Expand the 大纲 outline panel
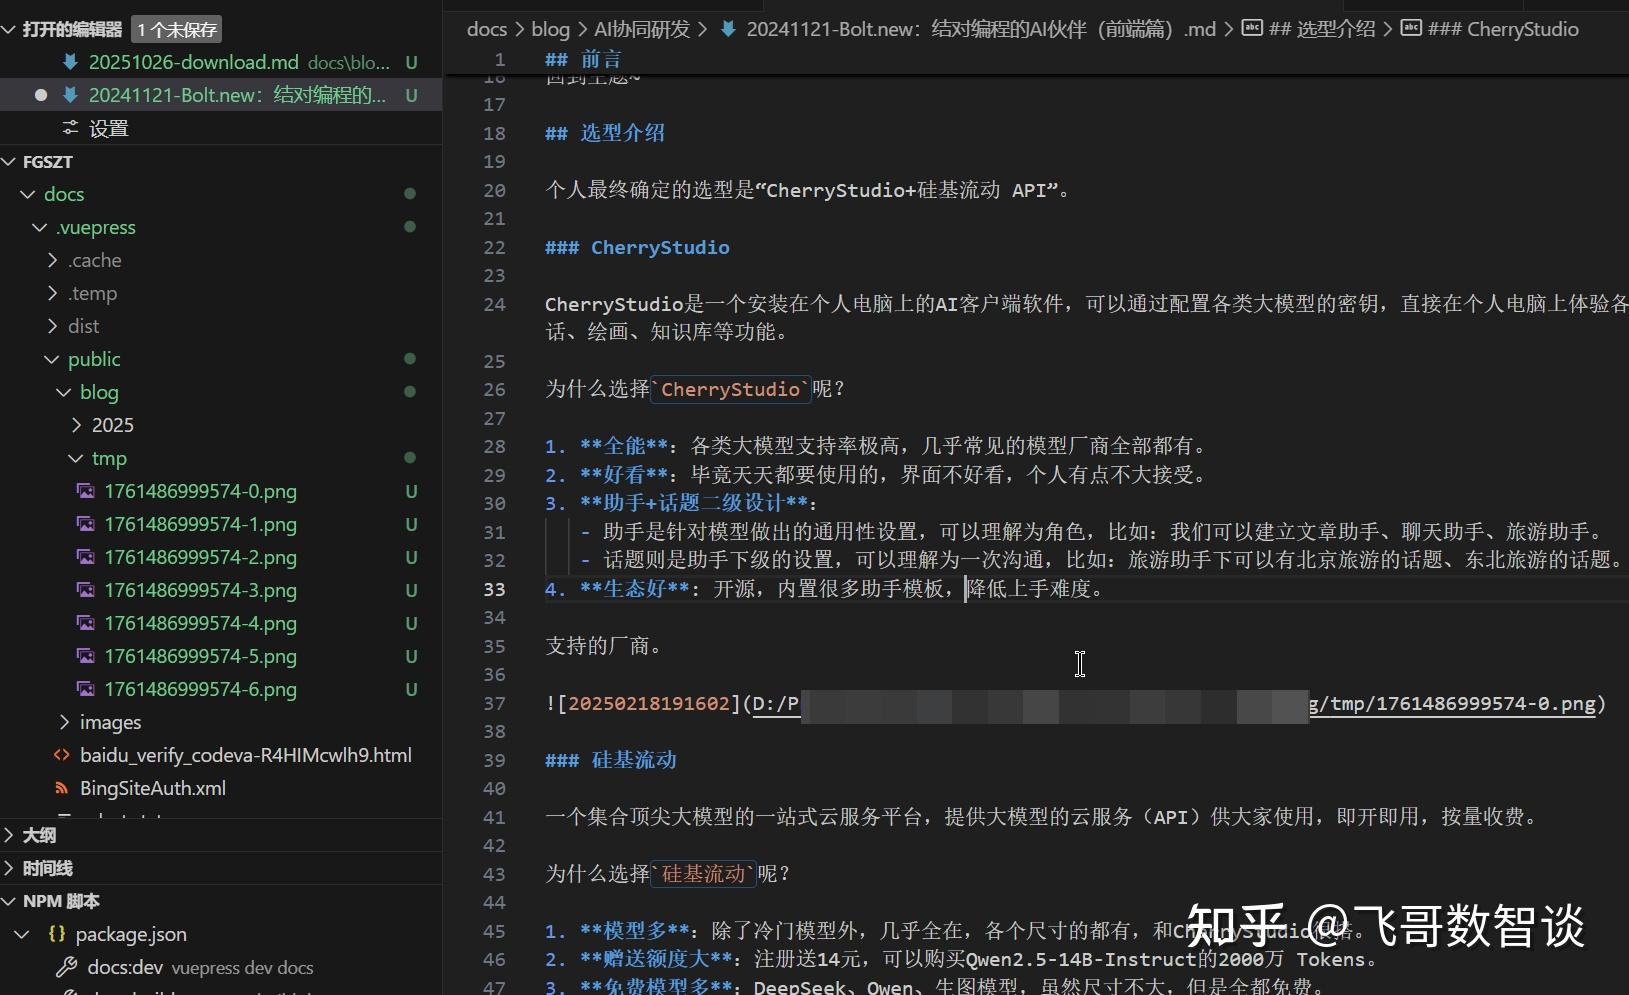Viewport: 1629px width, 995px height. pos(9,835)
